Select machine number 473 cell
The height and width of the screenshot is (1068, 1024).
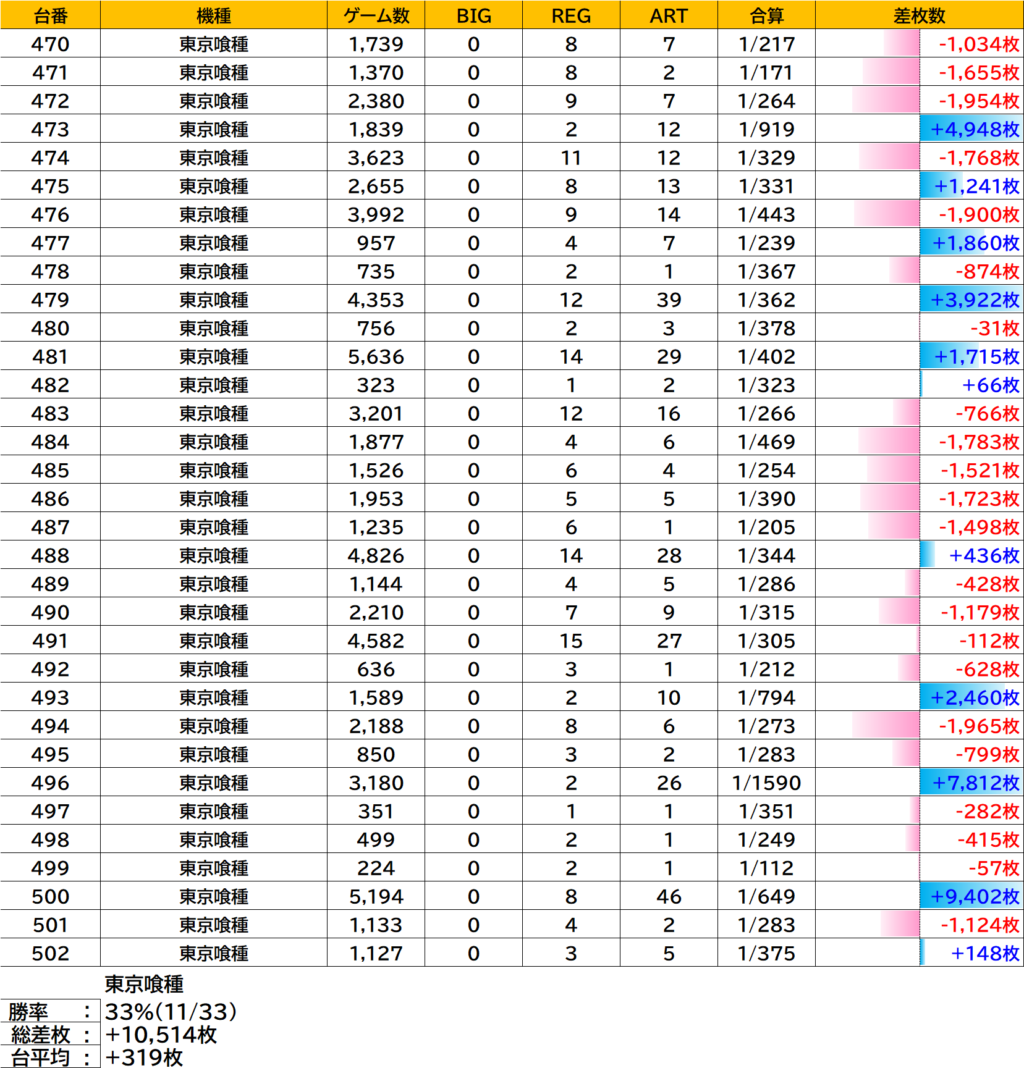point(51,129)
